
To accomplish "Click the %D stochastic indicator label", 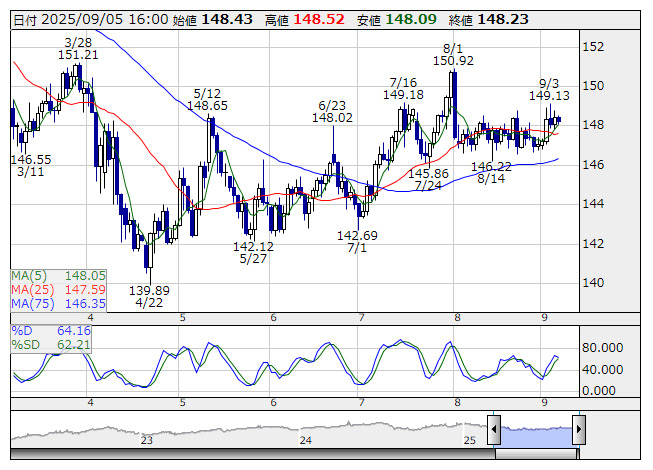I will [23, 330].
